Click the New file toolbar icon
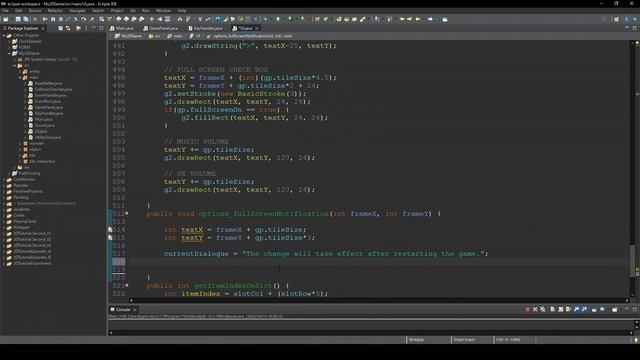The width and height of the screenshot is (640, 360). pyautogui.click(x=6, y=19)
